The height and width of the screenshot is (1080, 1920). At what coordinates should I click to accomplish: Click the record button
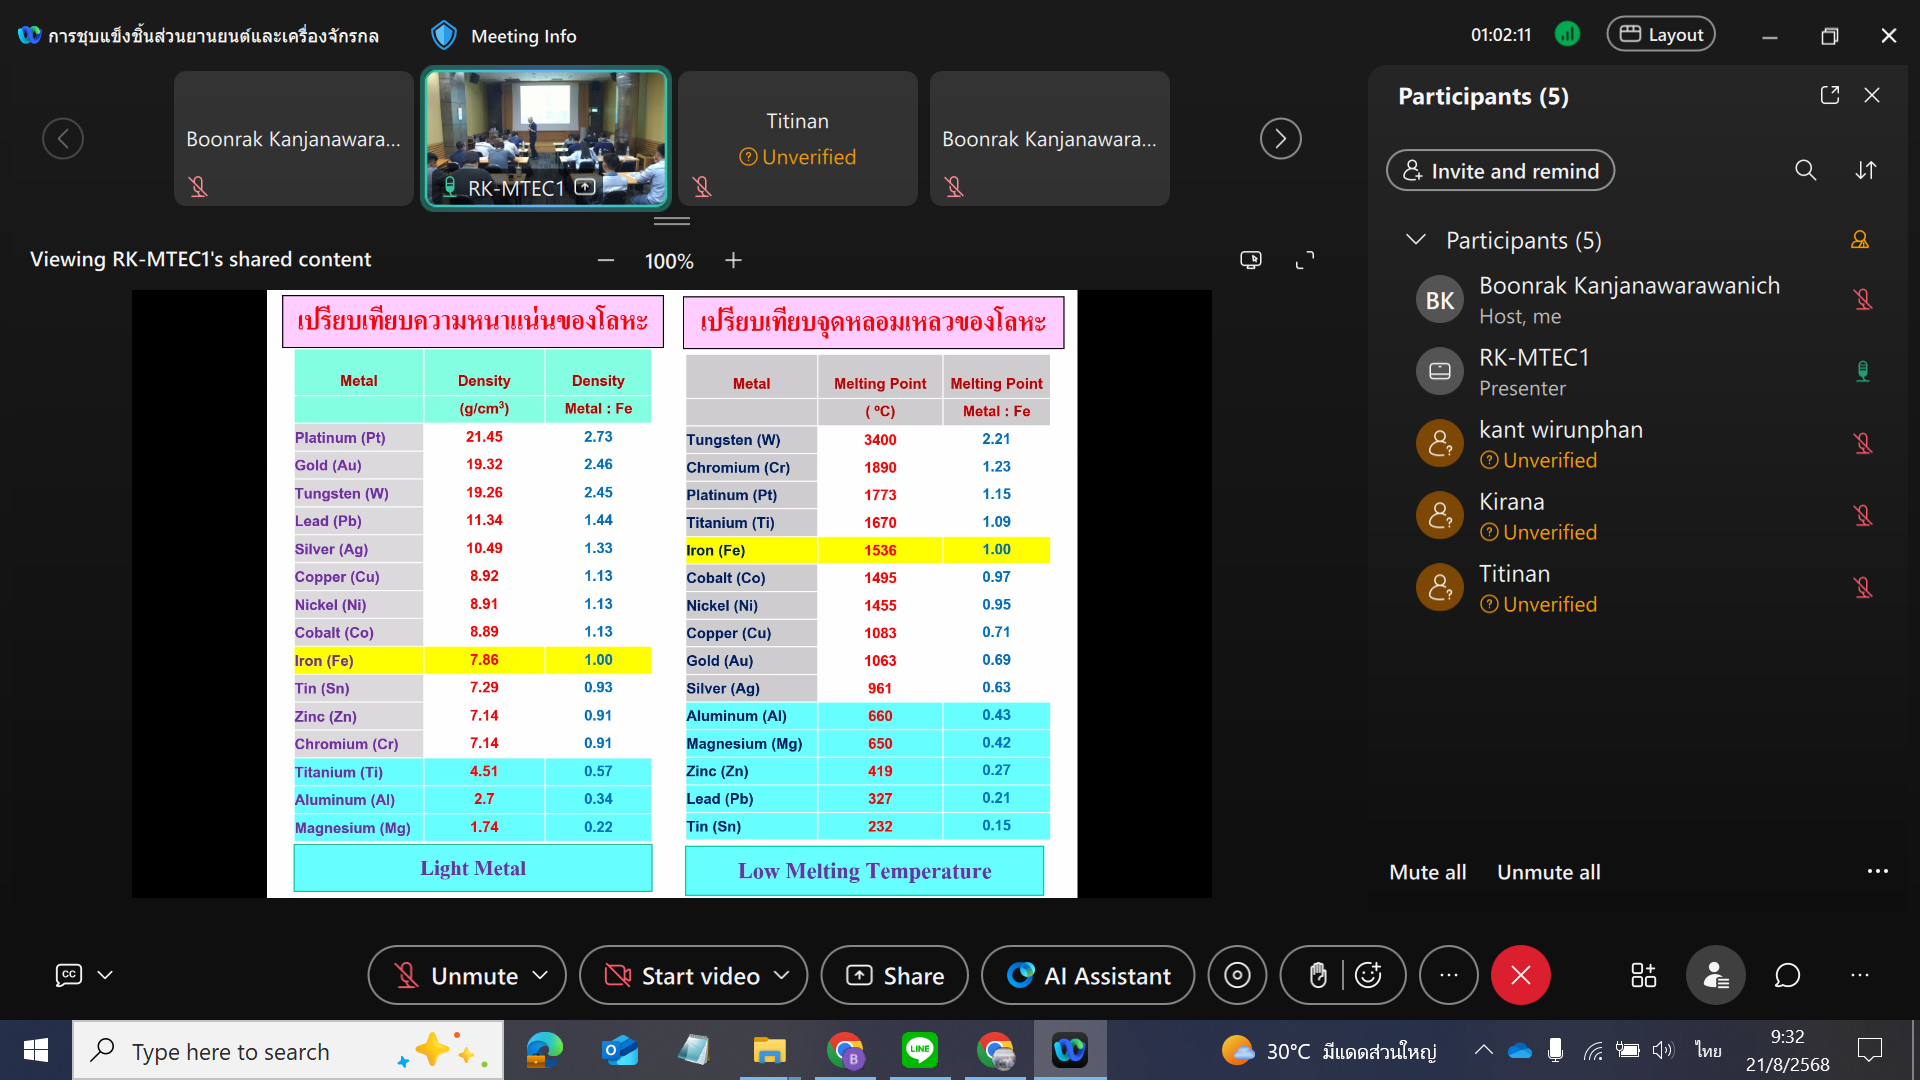[x=1237, y=975]
